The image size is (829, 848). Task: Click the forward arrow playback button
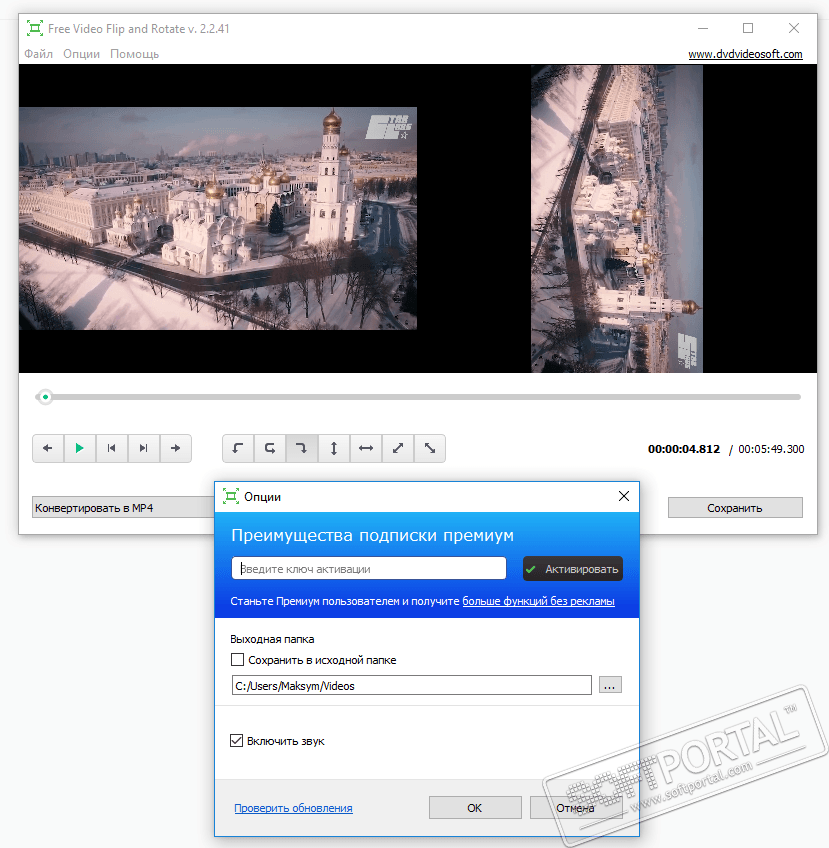(x=175, y=448)
